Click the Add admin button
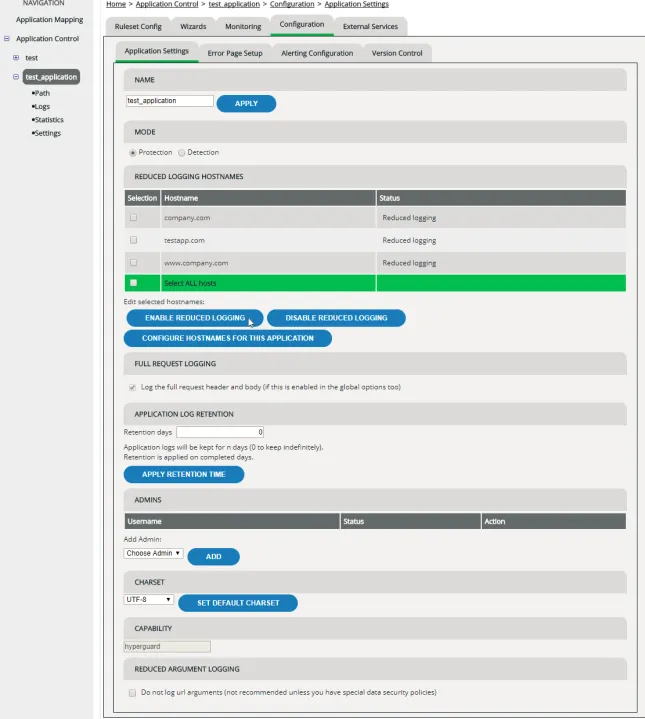645x719 pixels. [214, 557]
